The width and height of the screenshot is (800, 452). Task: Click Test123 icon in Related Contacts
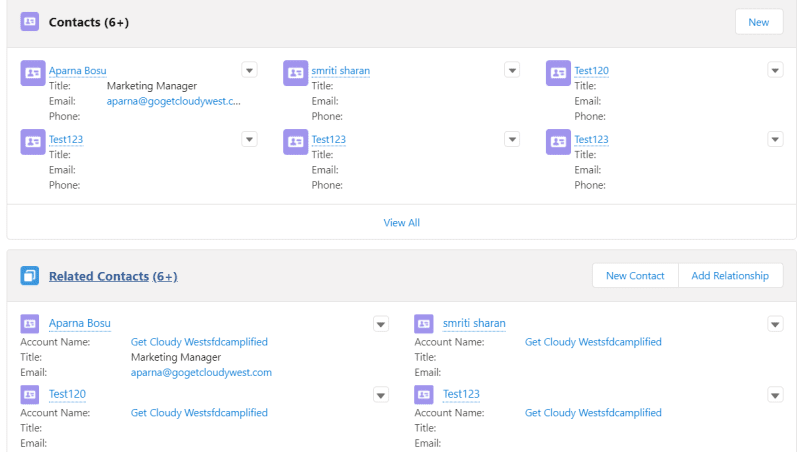point(423,394)
